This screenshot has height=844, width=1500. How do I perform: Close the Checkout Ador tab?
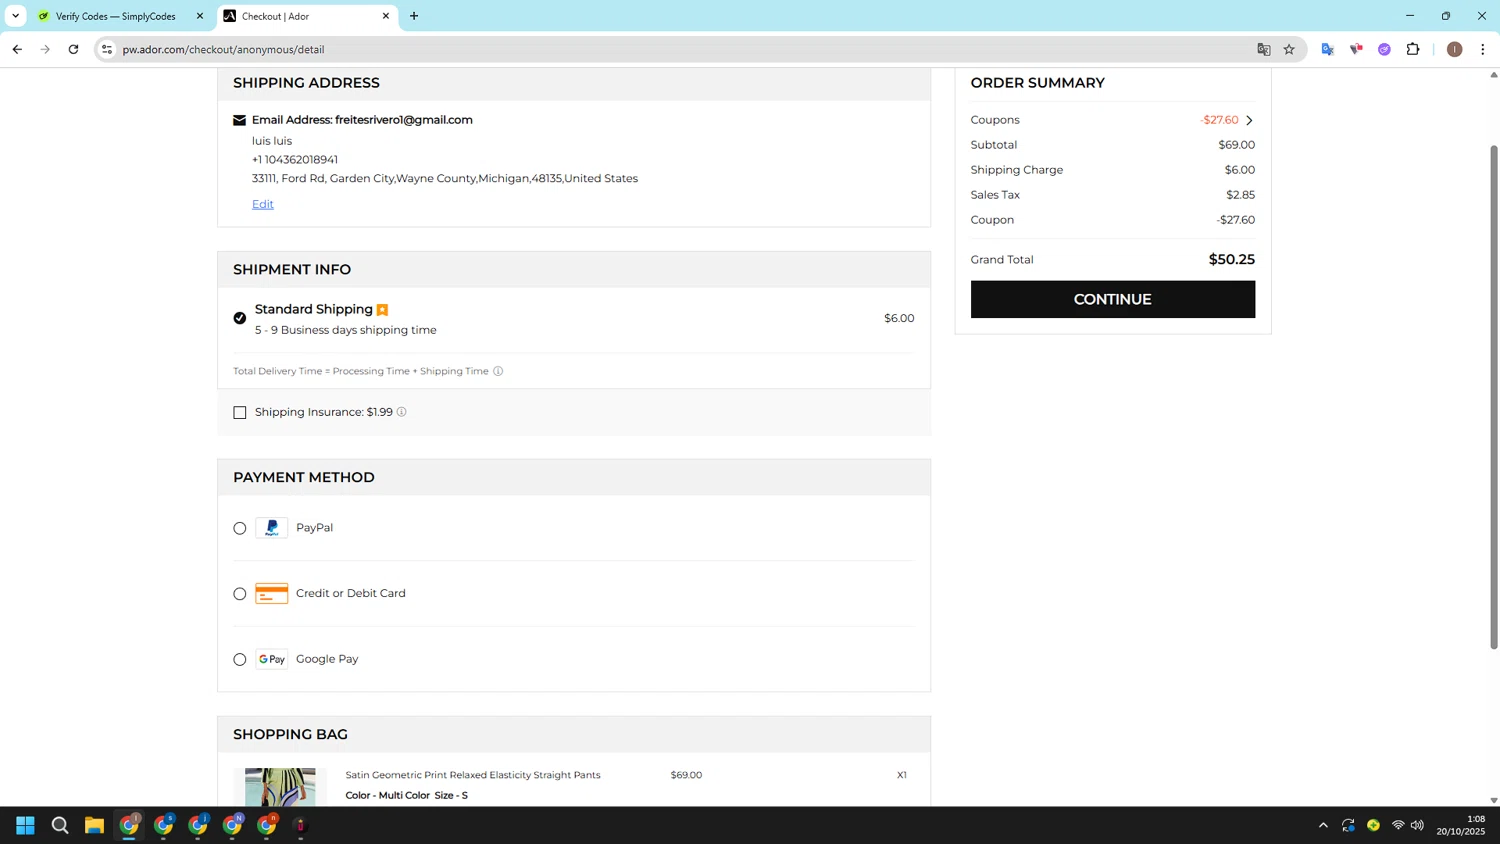(386, 16)
